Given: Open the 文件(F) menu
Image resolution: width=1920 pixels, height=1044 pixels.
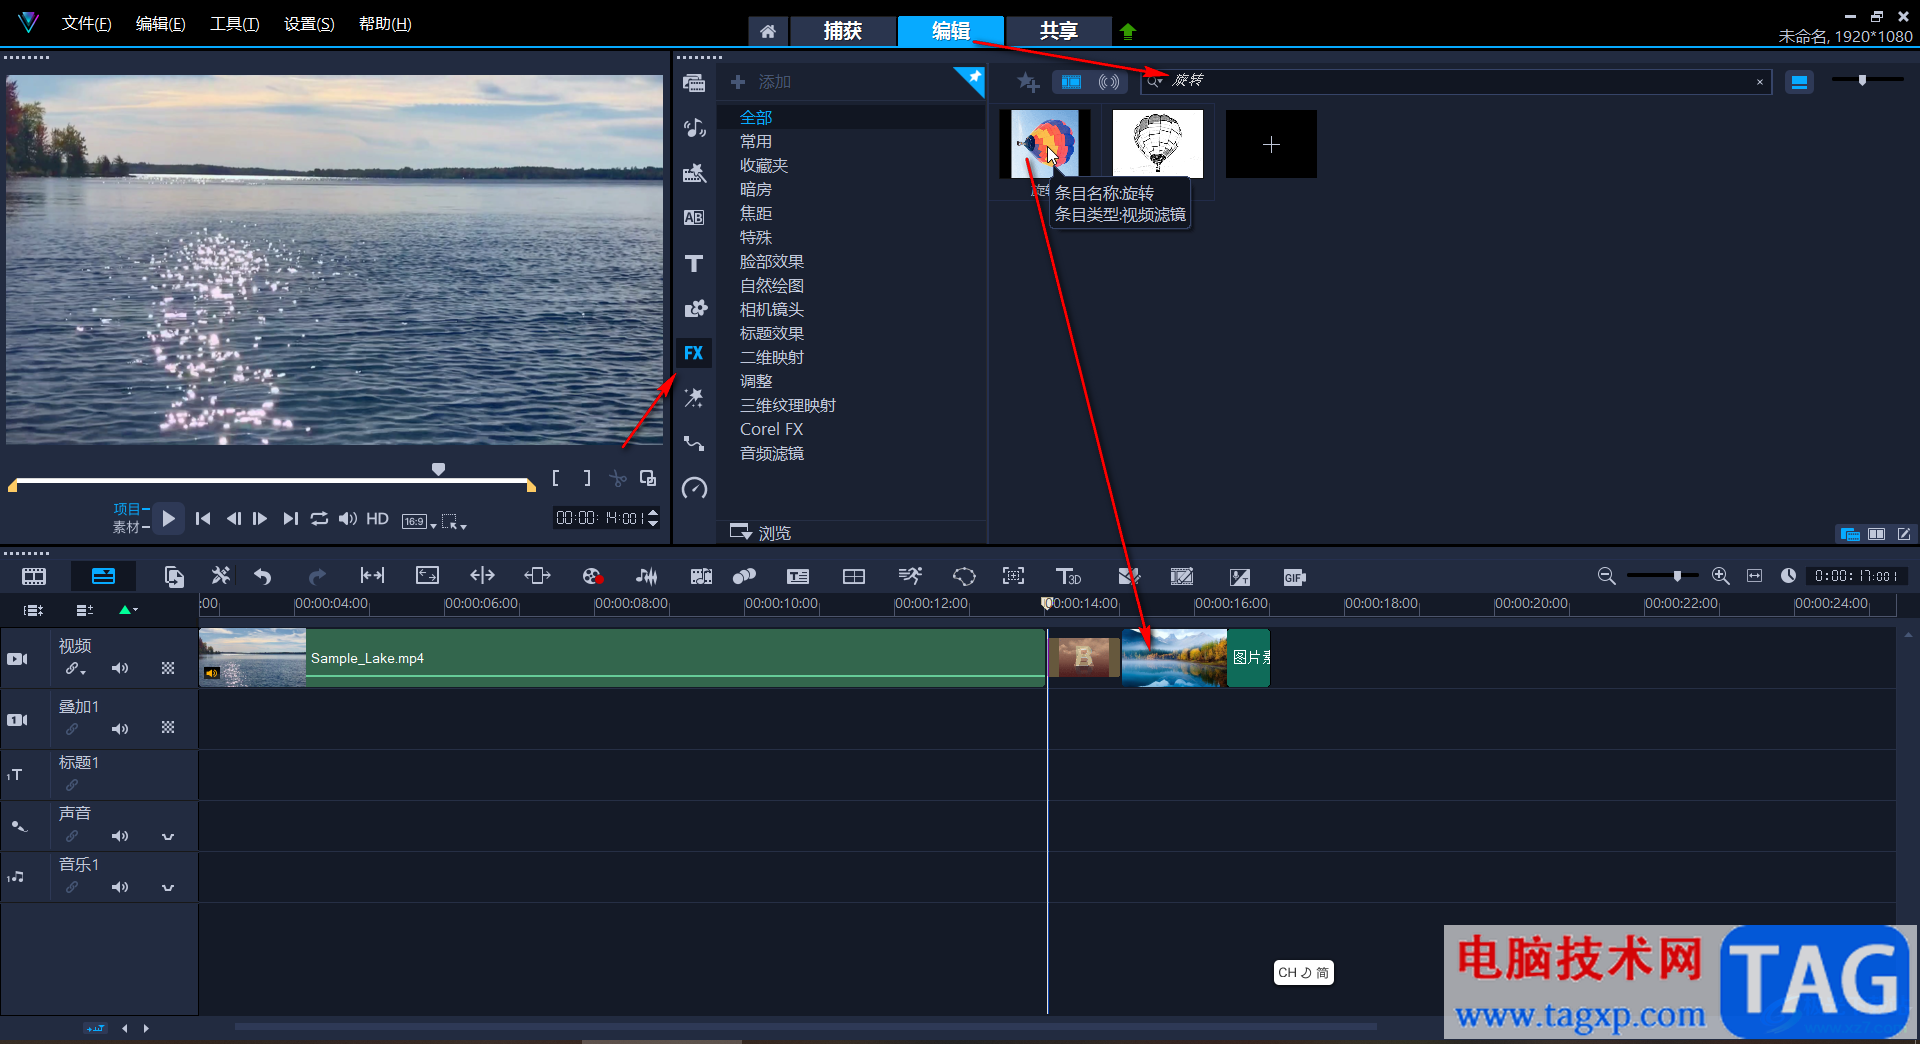Looking at the screenshot, I should click(x=86, y=24).
